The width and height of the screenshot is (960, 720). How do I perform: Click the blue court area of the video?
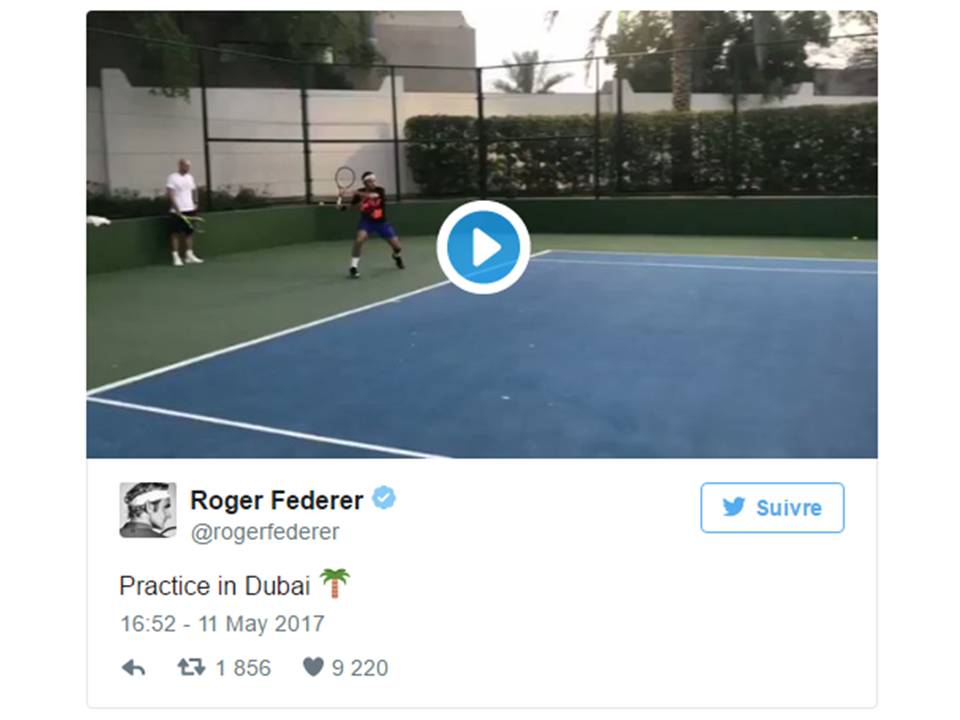(x=600, y=360)
